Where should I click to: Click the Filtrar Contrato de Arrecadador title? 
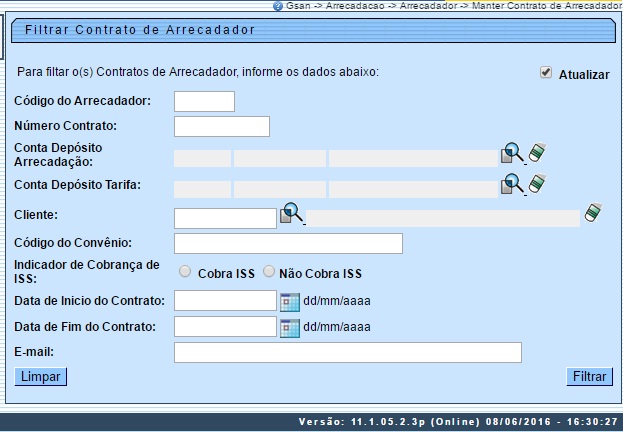140,30
